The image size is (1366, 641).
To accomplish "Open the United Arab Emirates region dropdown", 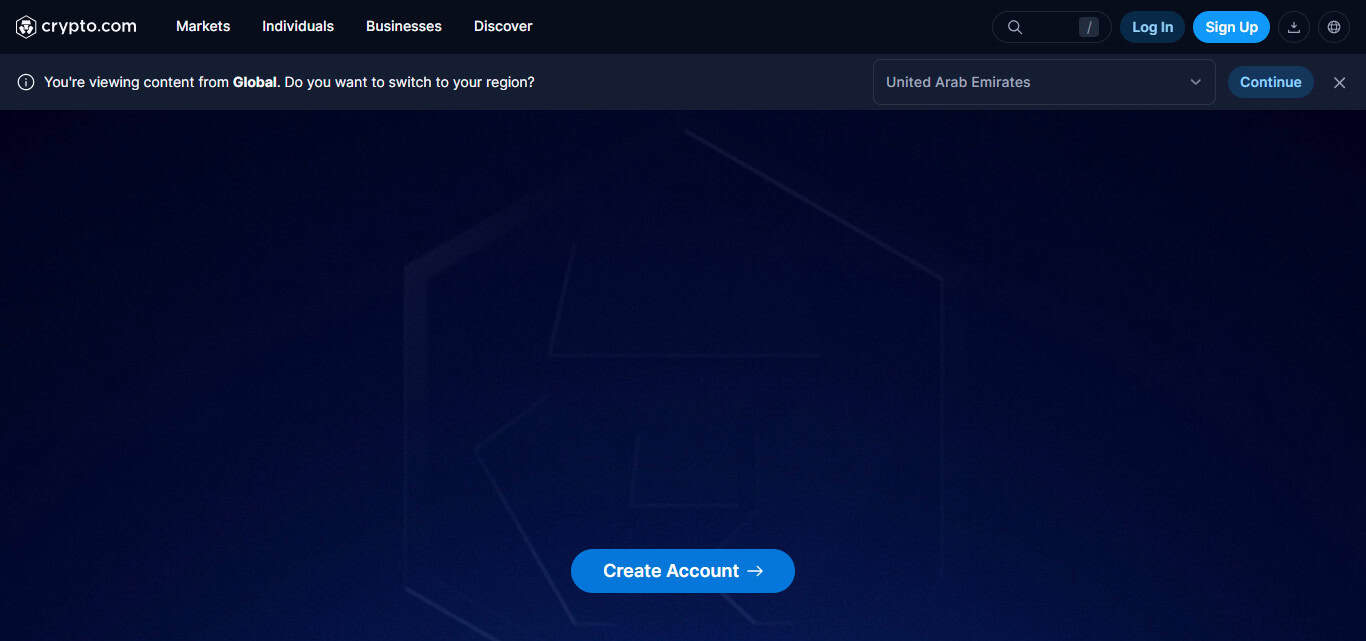I will (1044, 82).
